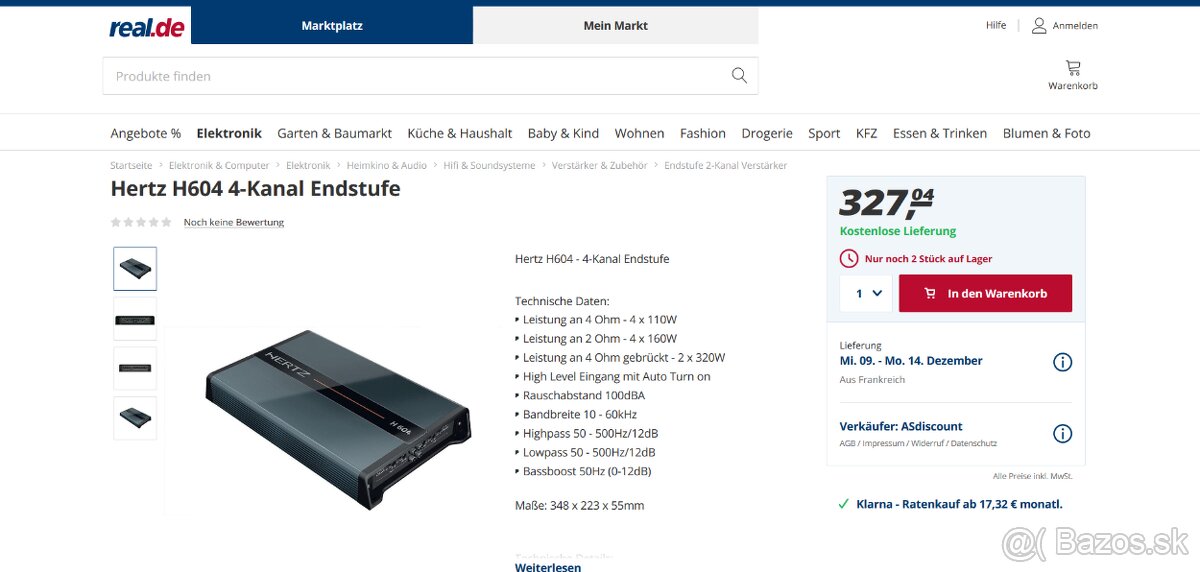The image size is (1200, 572).
Task: Open the user account icon
Action: click(1039, 25)
